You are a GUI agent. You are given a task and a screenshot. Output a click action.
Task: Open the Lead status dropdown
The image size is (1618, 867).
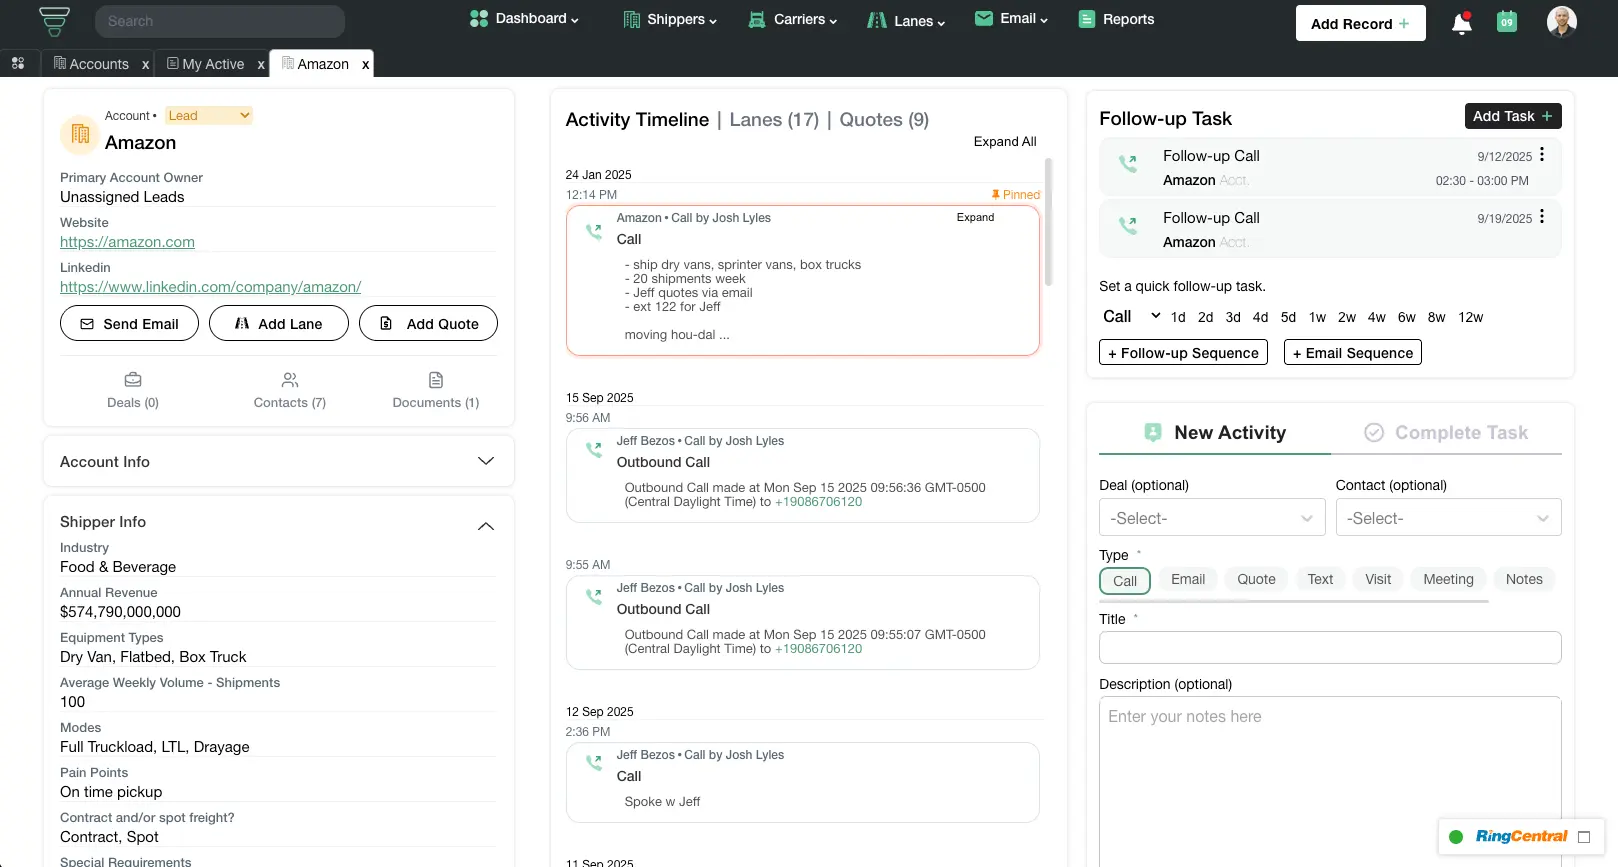209,116
